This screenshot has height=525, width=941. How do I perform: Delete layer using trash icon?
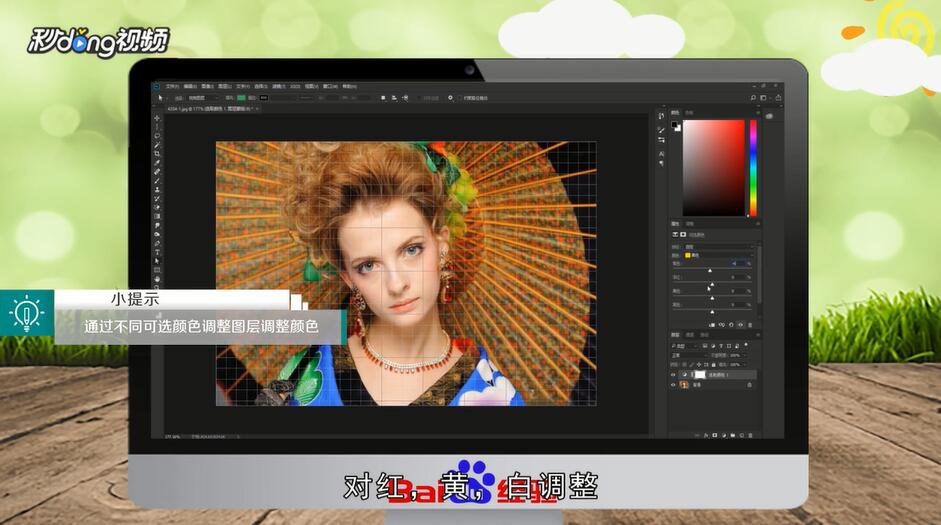[x=750, y=435]
